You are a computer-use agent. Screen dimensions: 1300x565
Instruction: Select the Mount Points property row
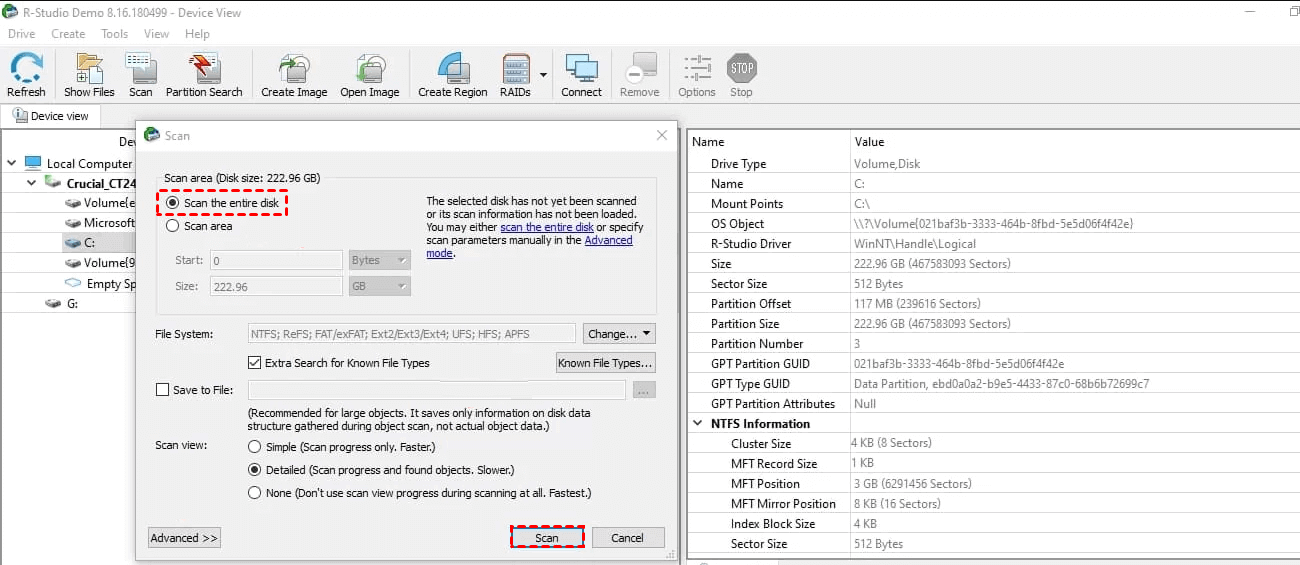pos(994,203)
